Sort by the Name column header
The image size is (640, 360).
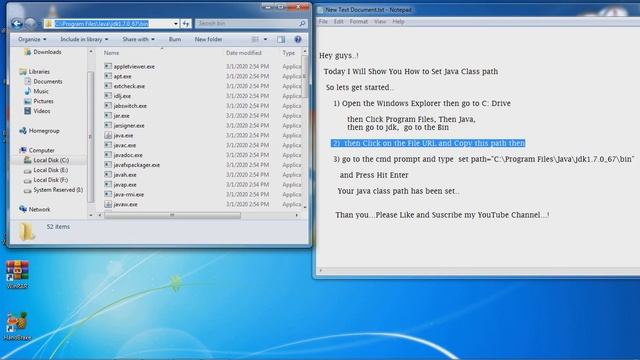pos(111,53)
